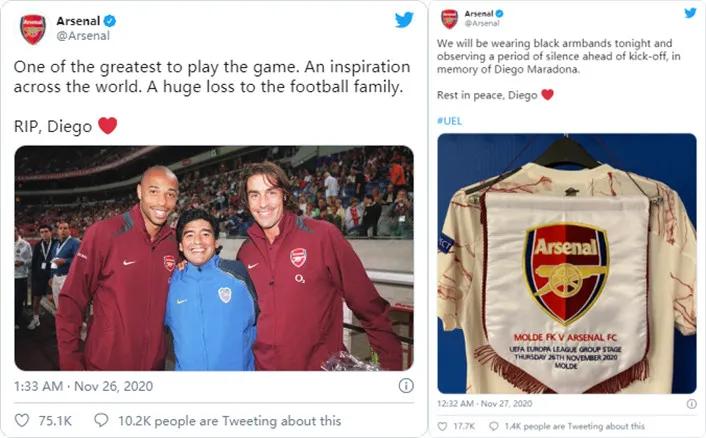Click reply bubble icon on left tweet

point(100,421)
